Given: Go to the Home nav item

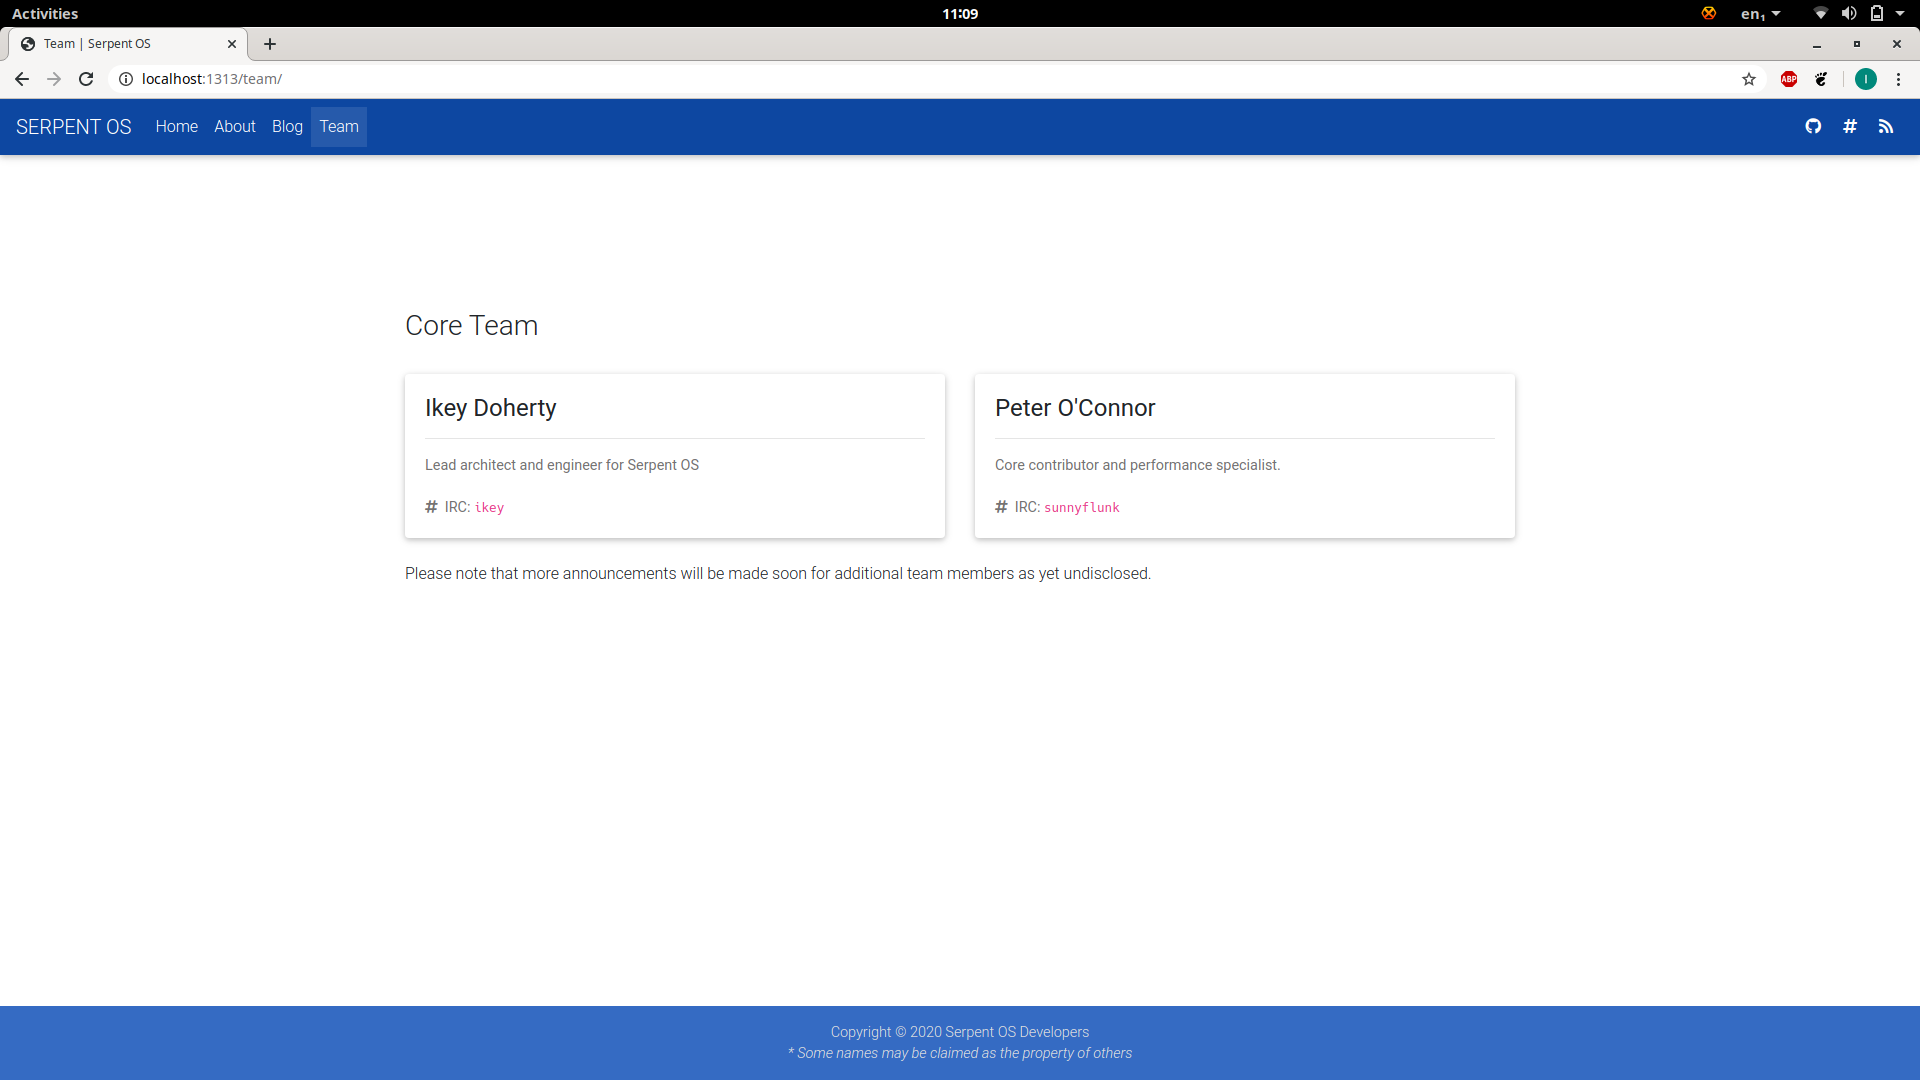Looking at the screenshot, I should (177, 127).
